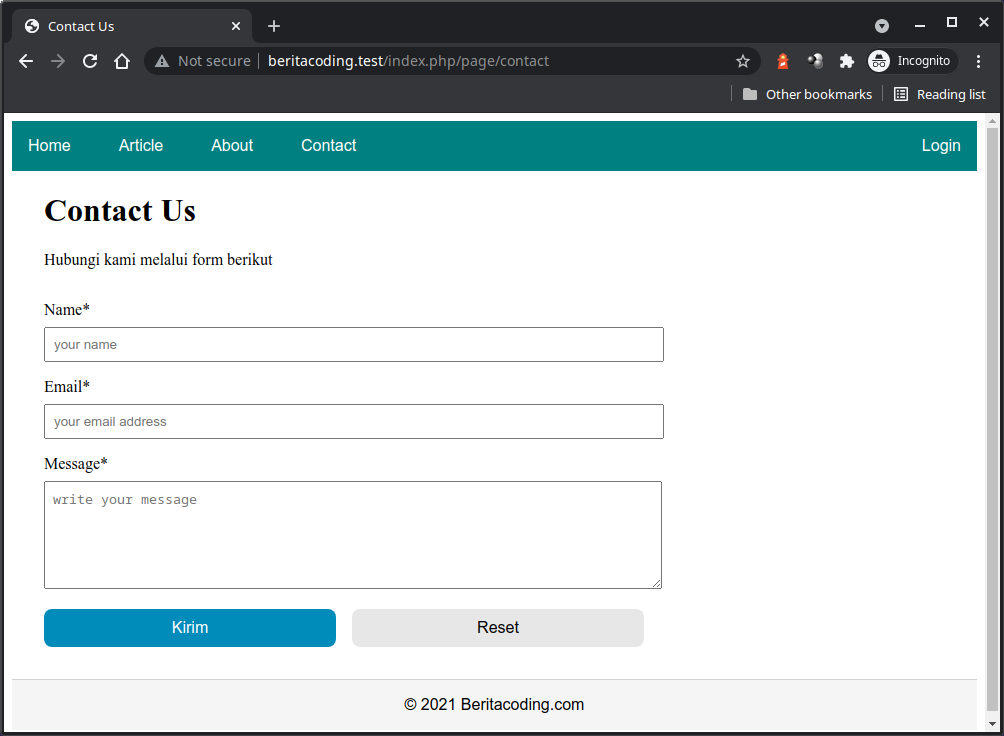Viewport: 1004px width, 736px height.
Task: Open Chrome's three-dot menu
Action: [x=978, y=61]
